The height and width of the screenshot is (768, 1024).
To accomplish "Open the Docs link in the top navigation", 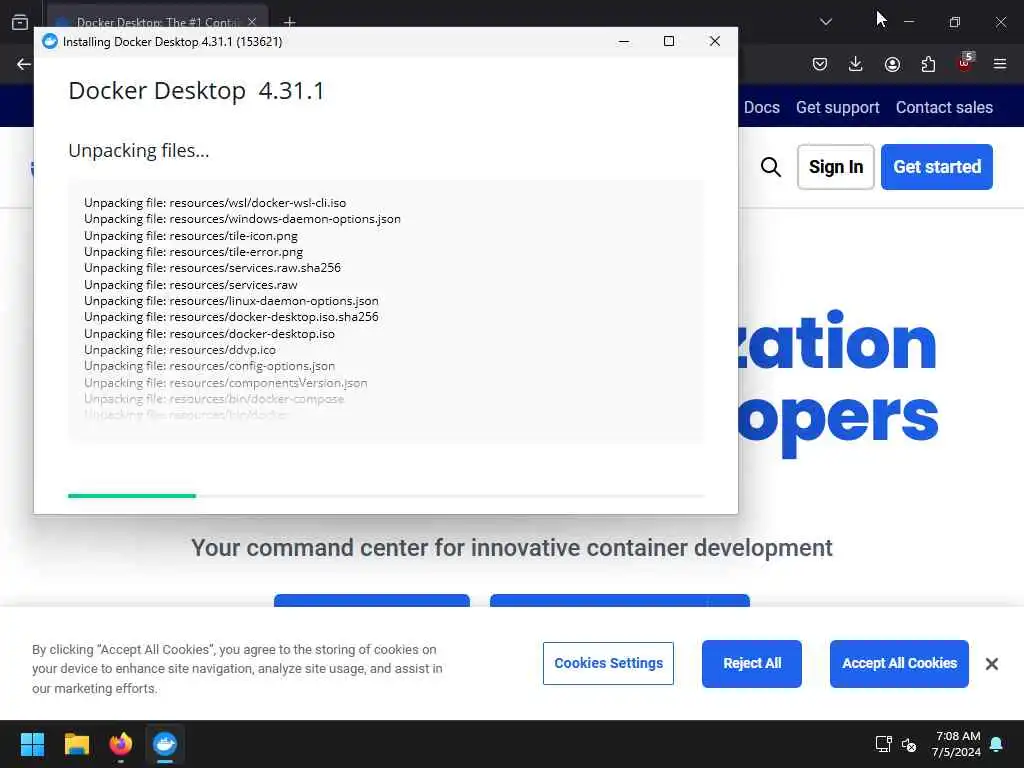I will 761,107.
